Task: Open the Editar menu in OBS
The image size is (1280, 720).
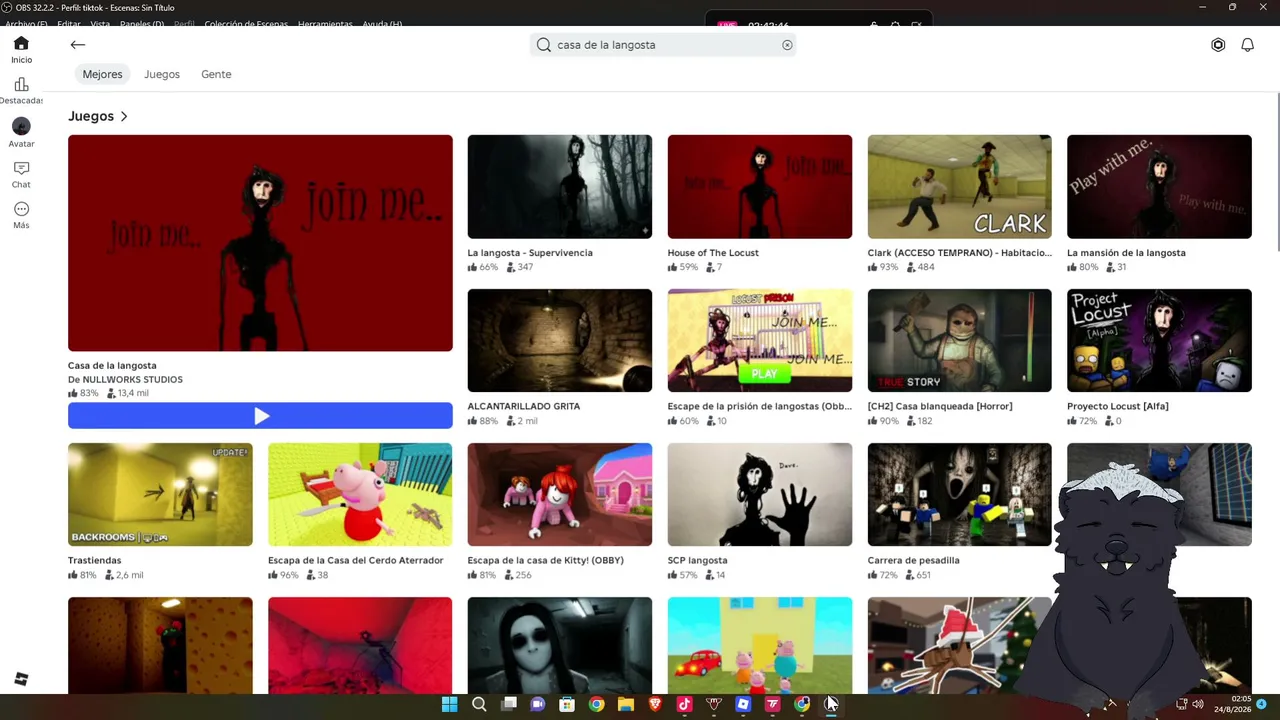Action: click(x=69, y=24)
